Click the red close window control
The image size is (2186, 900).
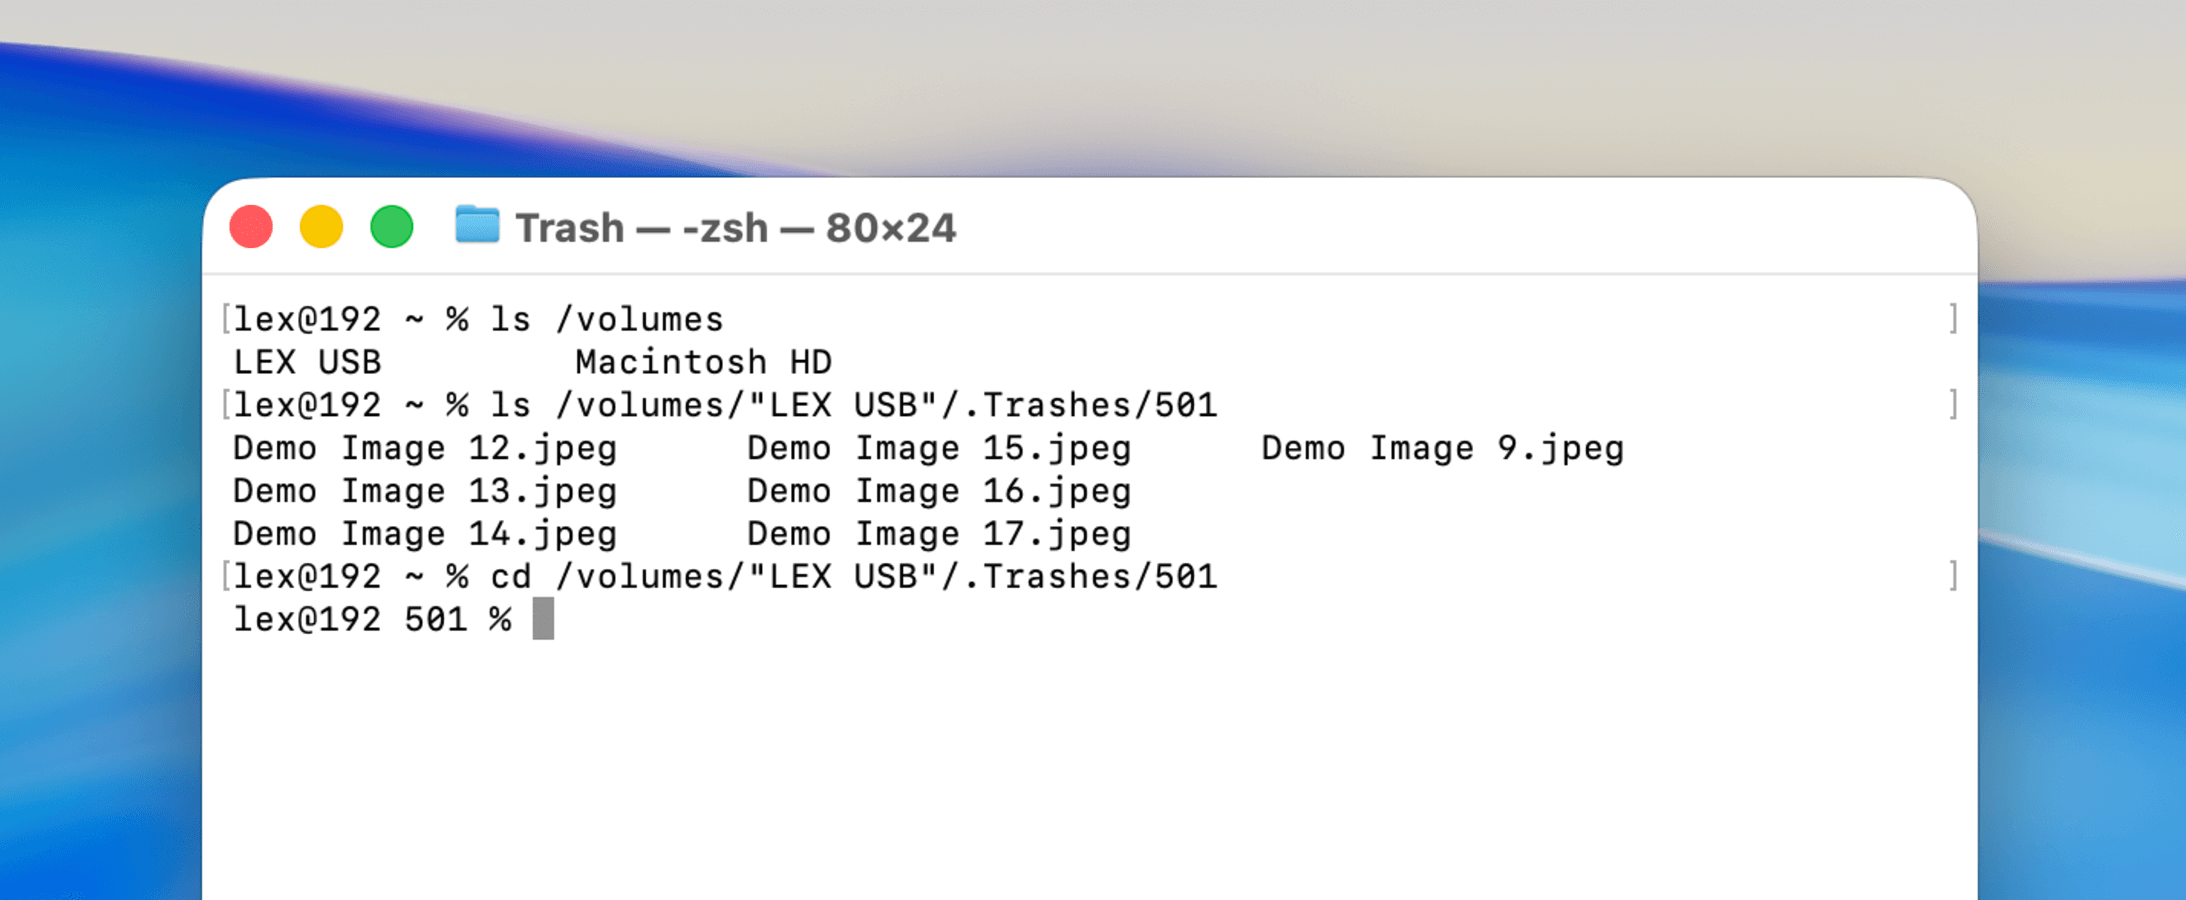pos(252,227)
